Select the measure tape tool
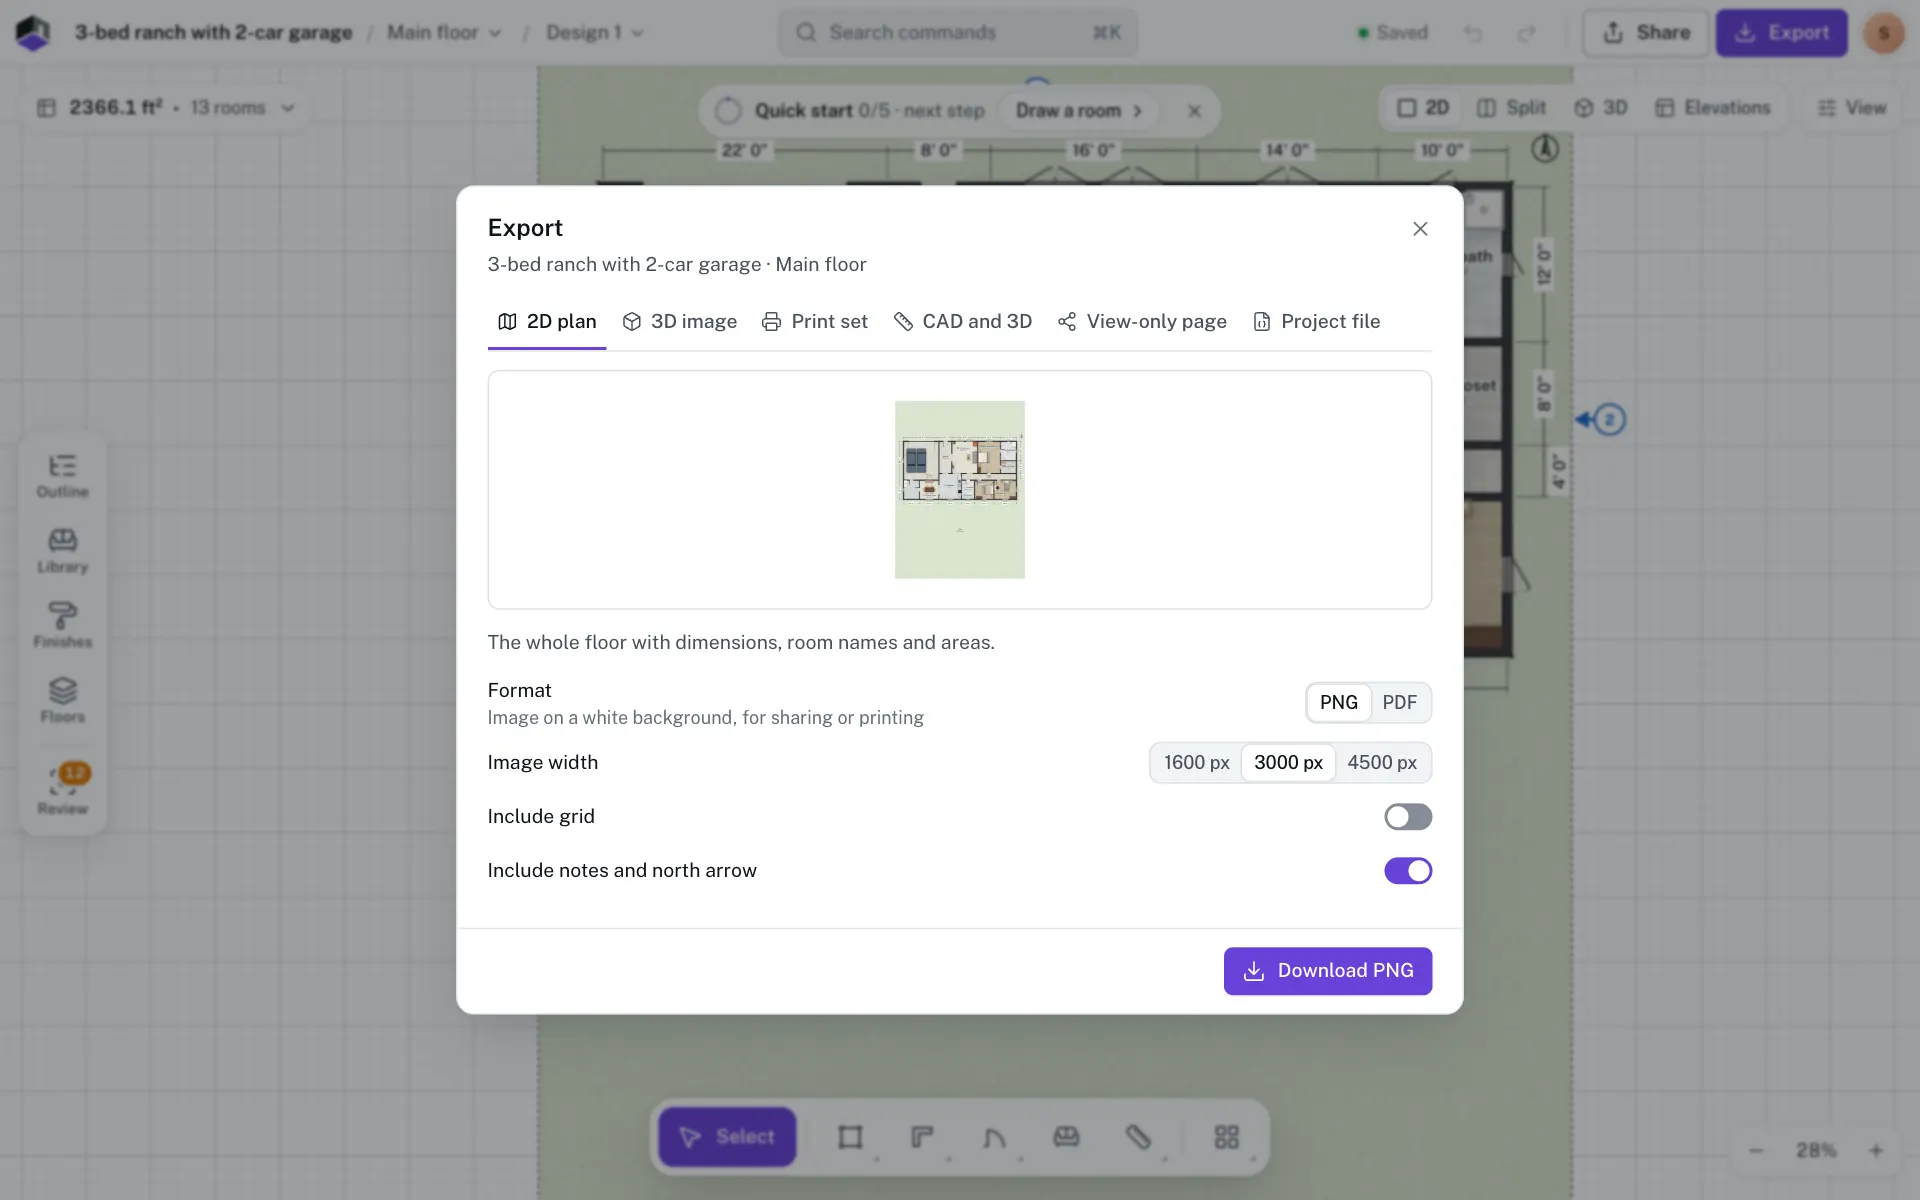 pos(1138,1137)
